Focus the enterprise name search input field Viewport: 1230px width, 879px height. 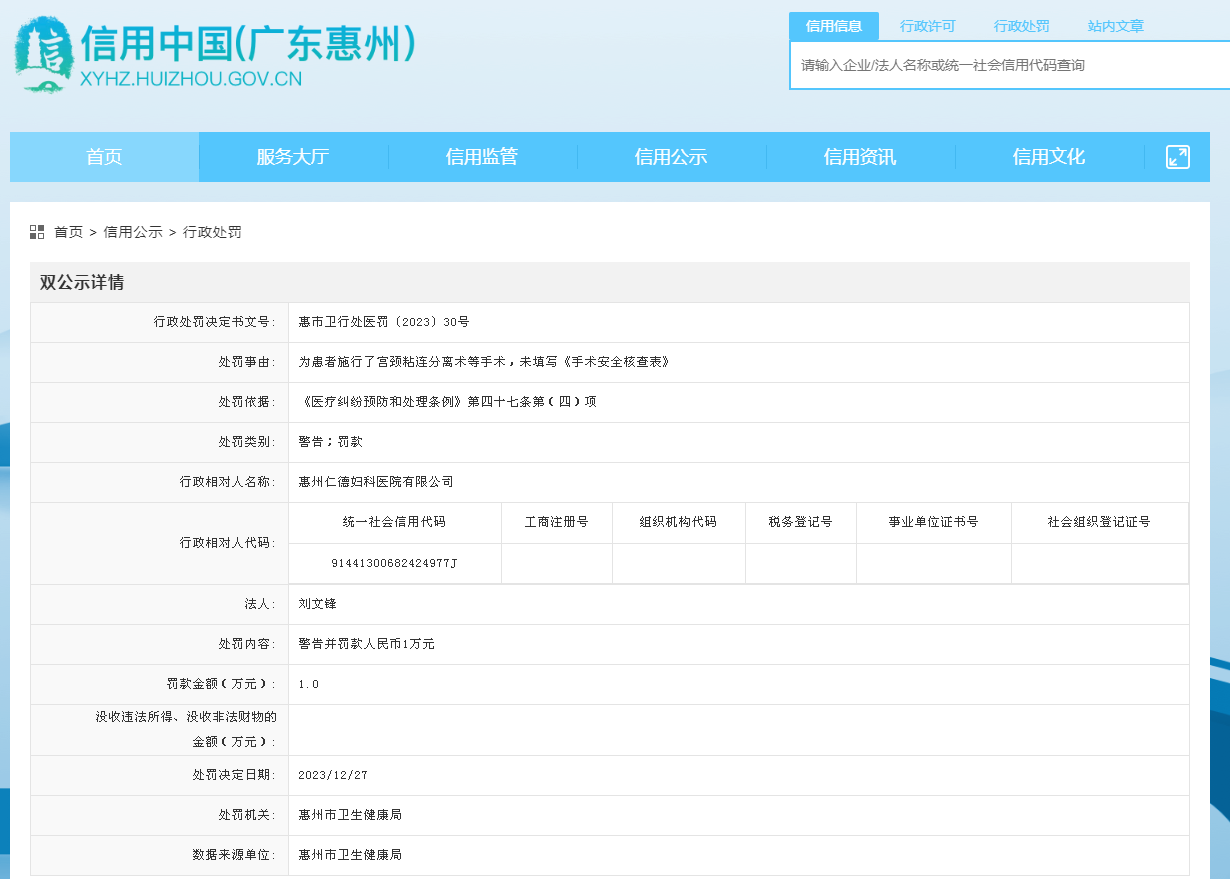1010,65
